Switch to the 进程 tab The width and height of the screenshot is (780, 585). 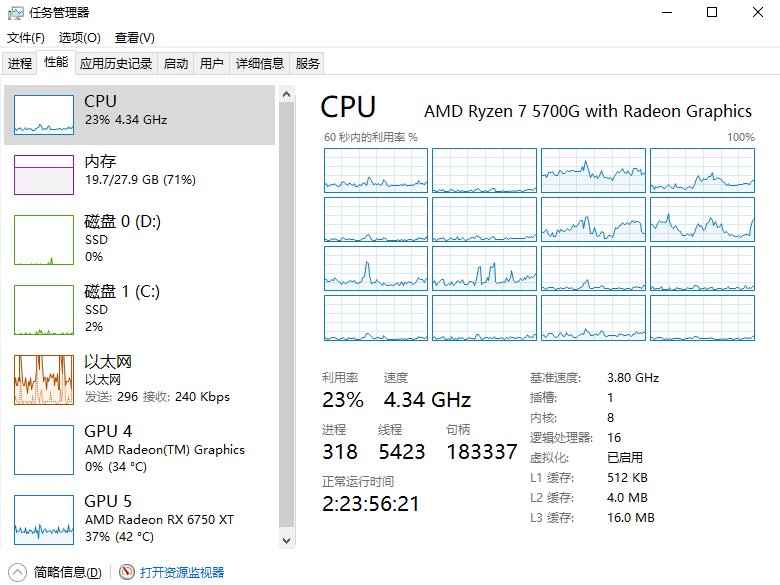[20, 63]
